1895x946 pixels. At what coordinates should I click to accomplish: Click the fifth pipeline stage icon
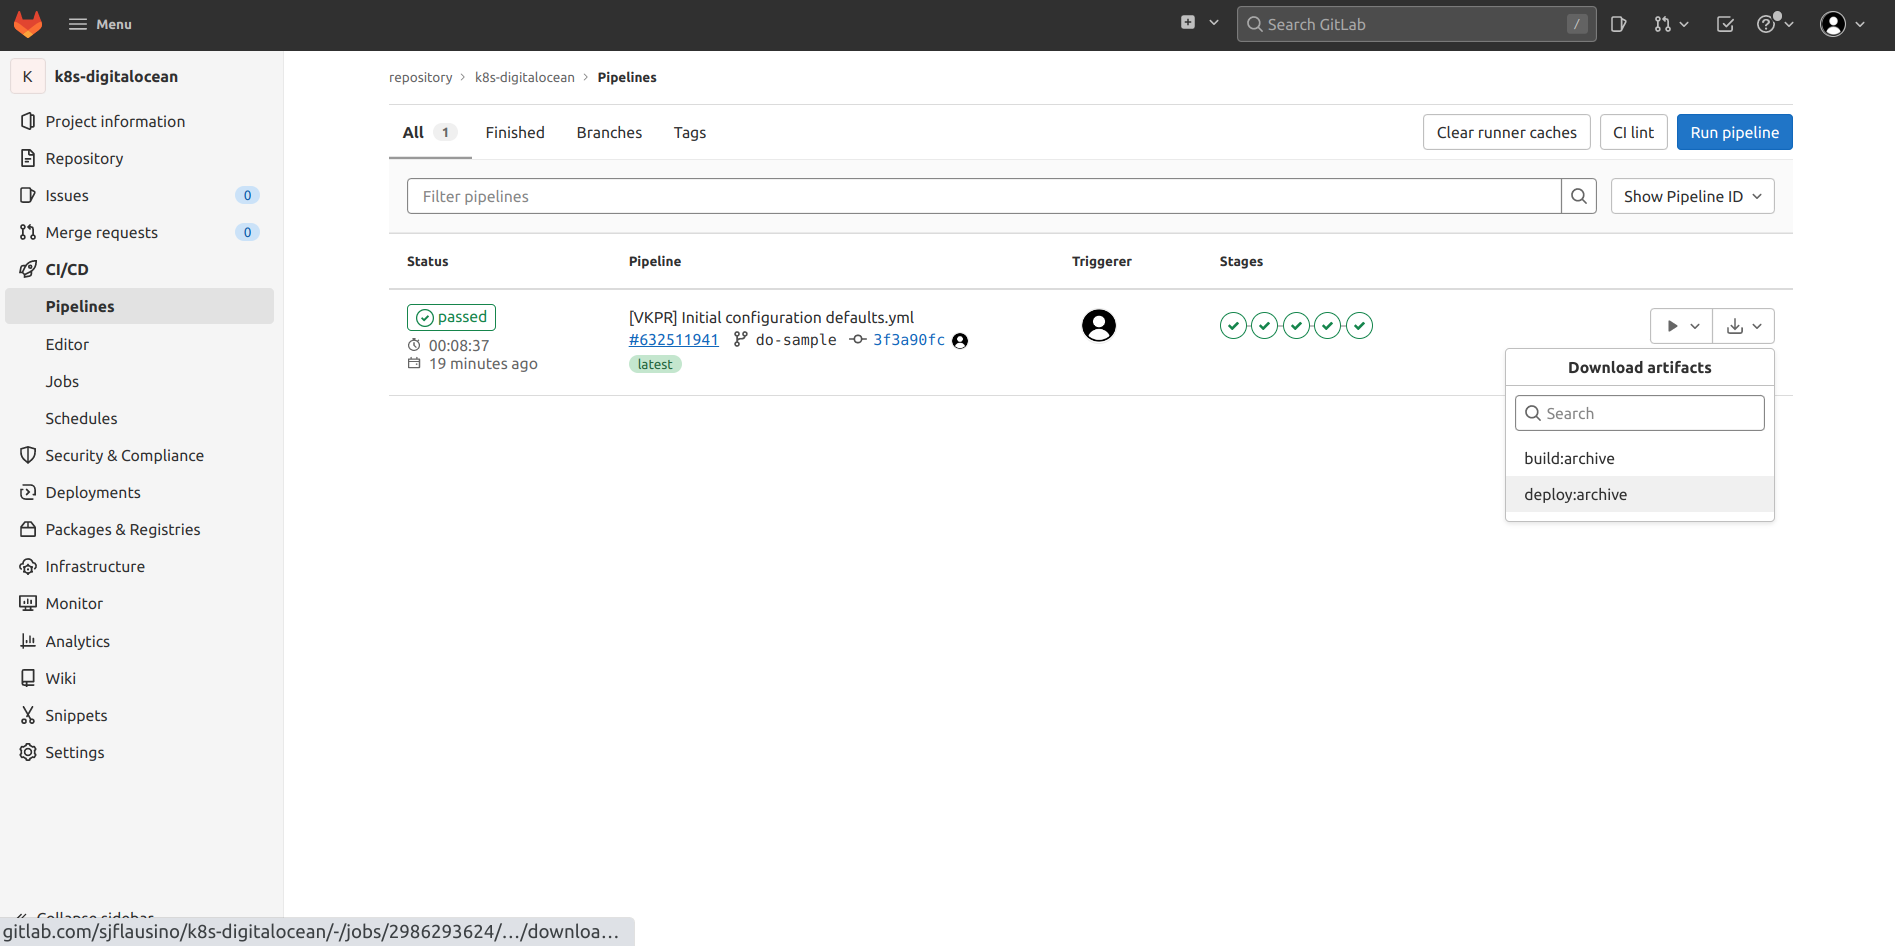point(1359,325)
